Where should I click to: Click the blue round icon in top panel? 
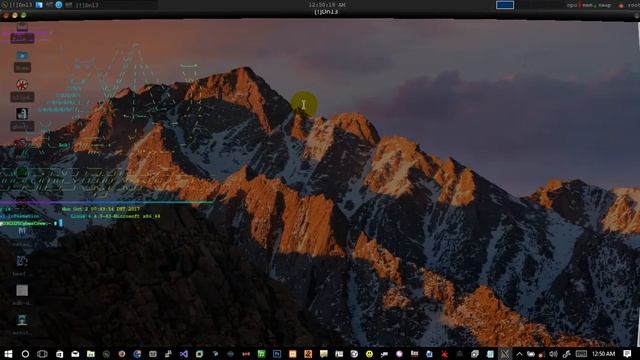tap(59, 5)
